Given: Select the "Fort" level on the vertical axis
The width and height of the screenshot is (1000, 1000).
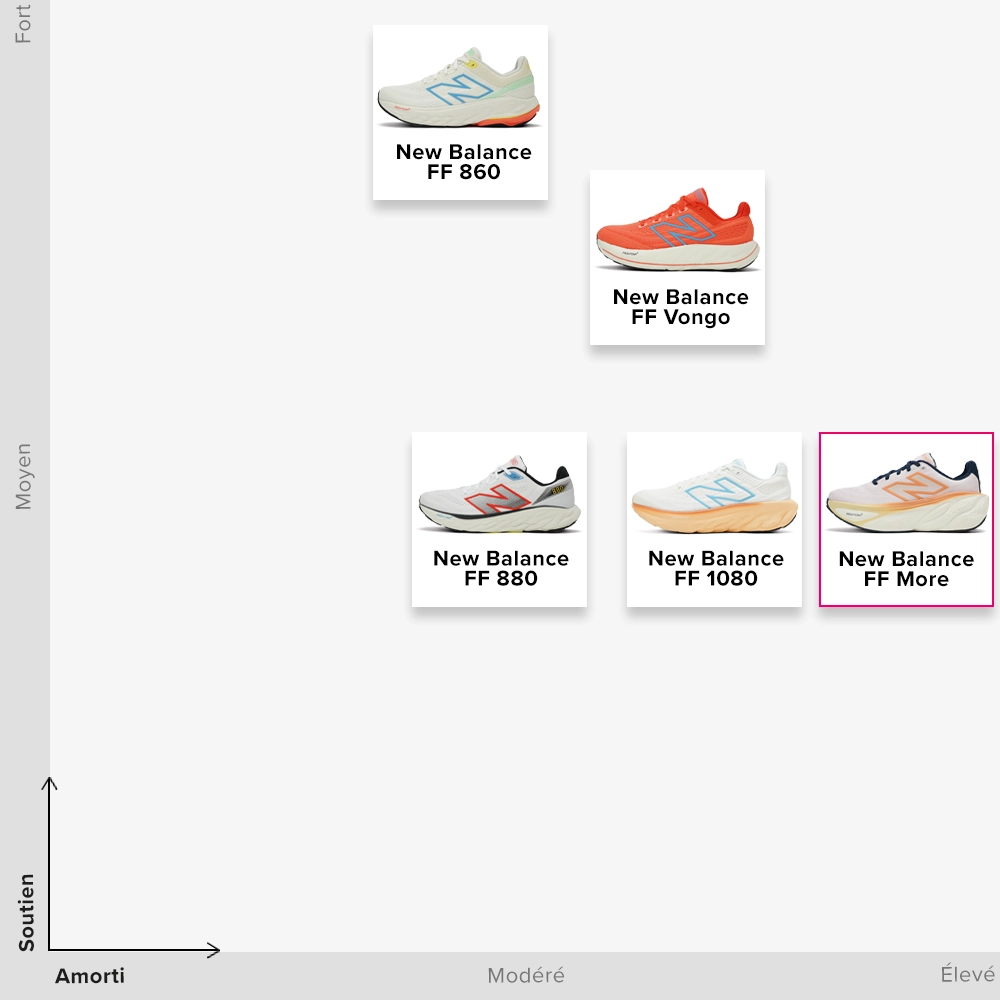Looking at the screenshot, I should pos(24,23).
